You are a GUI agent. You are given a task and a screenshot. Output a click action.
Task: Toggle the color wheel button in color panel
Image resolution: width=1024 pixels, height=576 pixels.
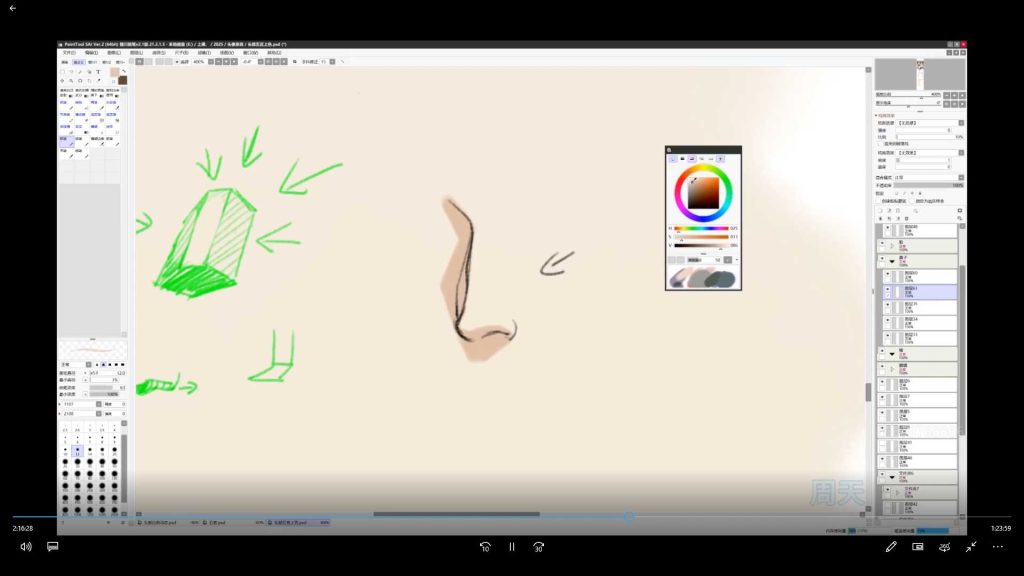tap(673, 158)
